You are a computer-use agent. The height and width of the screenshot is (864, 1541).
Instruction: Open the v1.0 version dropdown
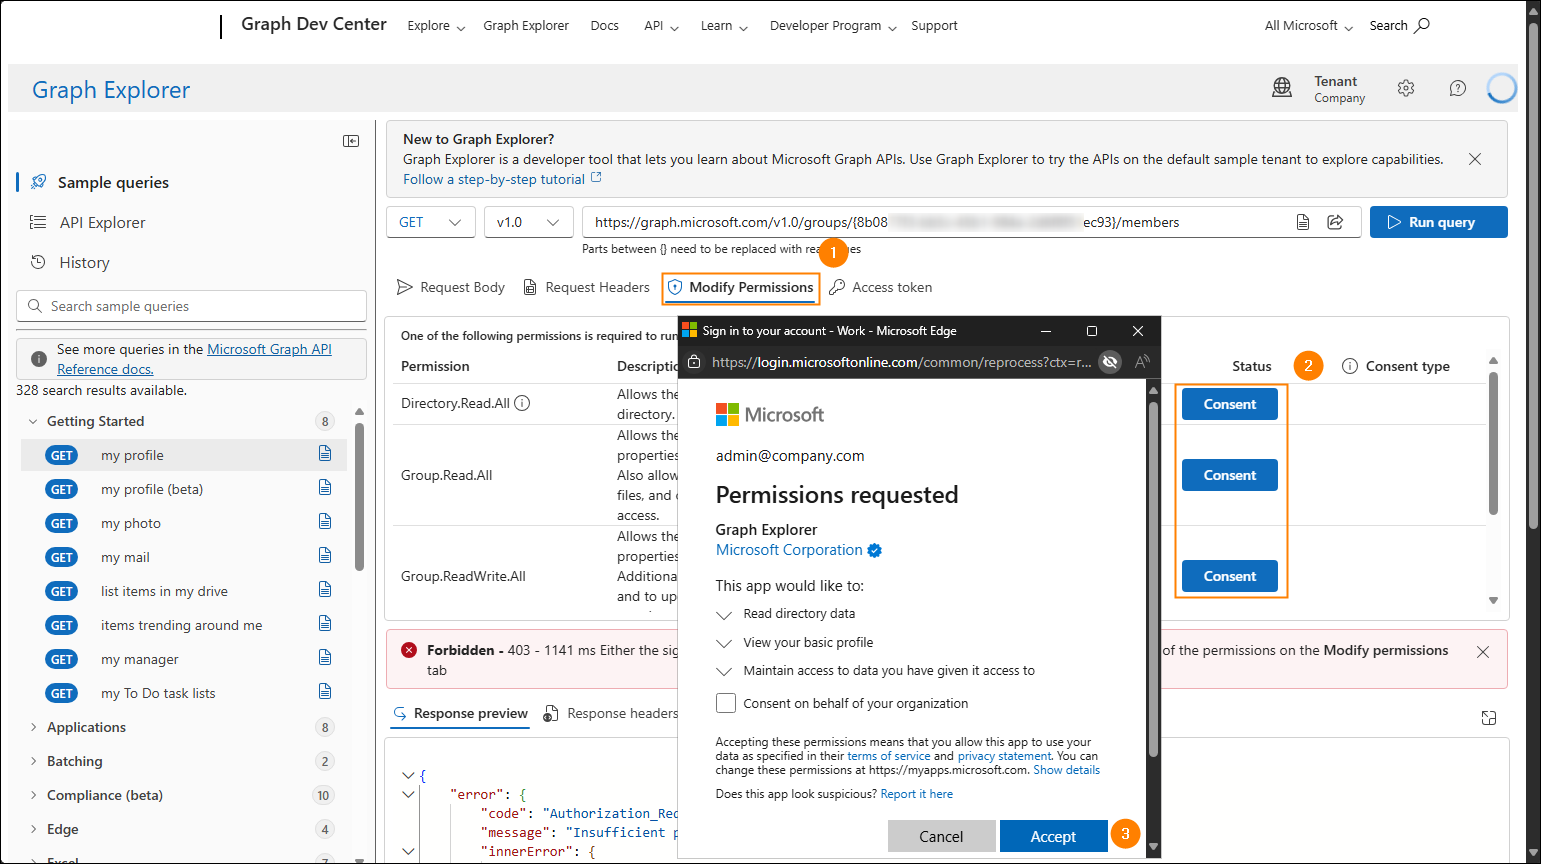click(528, 222)
